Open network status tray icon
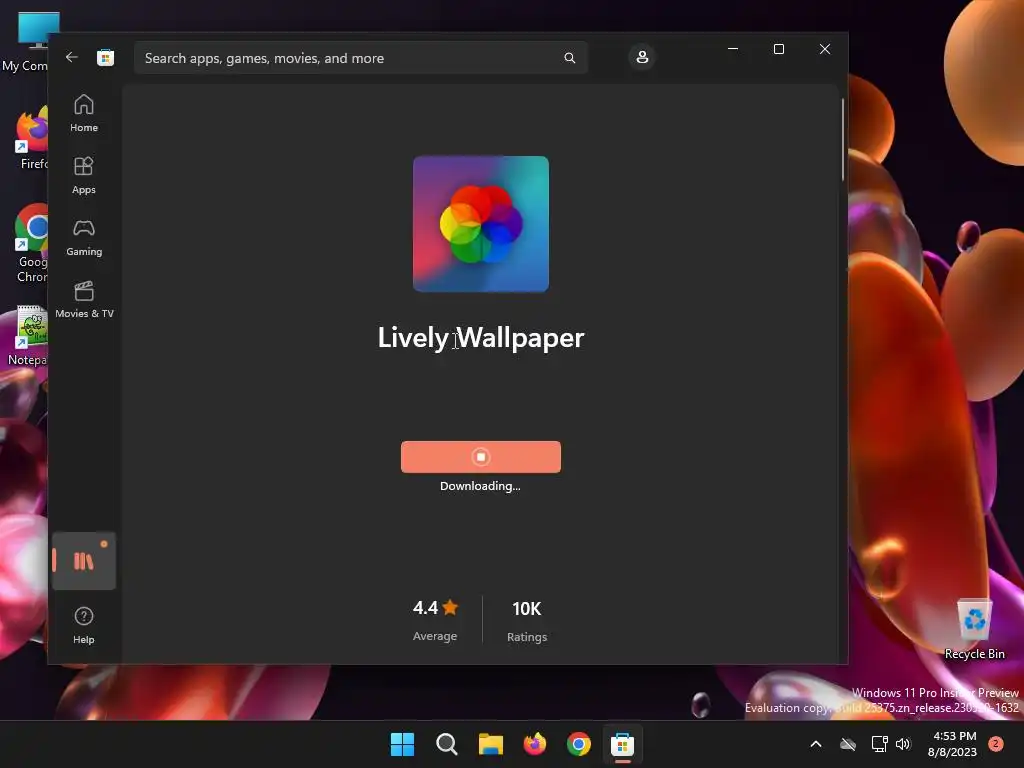 click(x=880, y=744)
